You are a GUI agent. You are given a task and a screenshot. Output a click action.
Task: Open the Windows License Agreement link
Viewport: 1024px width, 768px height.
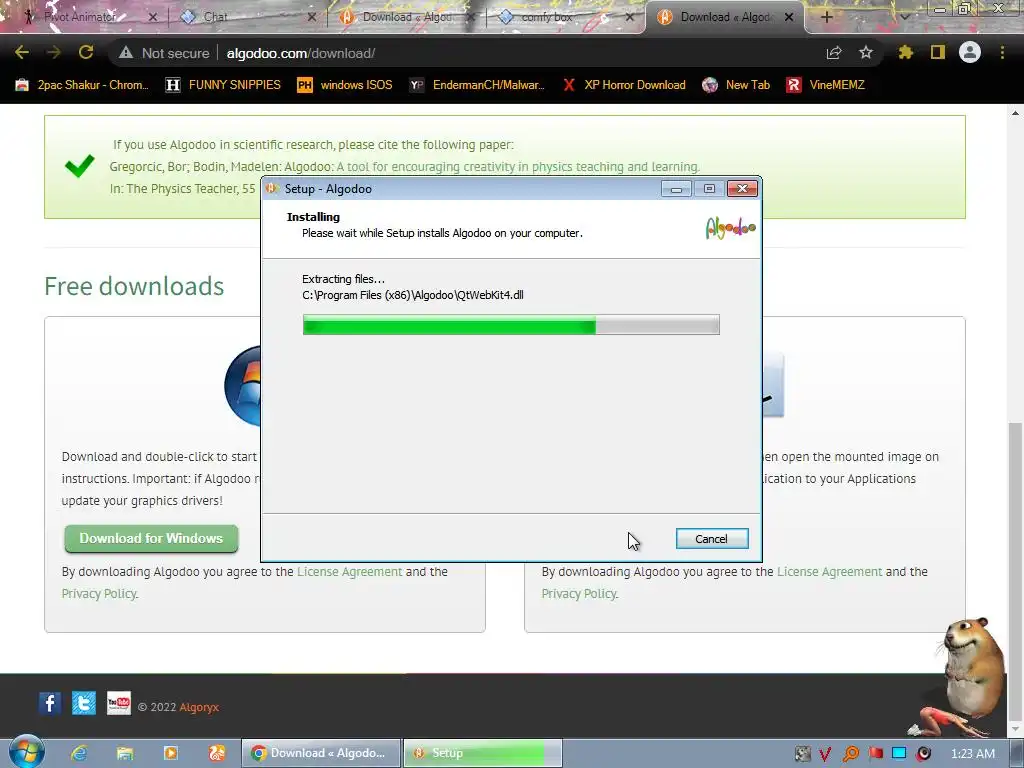pyautogui.click(x=349, y=571)
